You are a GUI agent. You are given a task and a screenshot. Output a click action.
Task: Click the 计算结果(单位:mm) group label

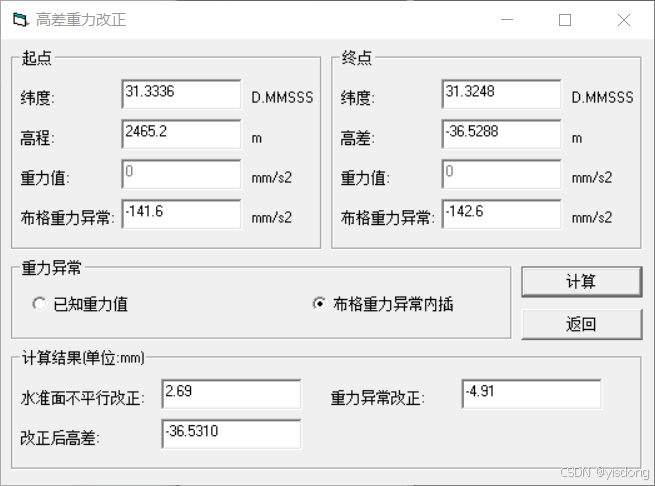(83, 358)
